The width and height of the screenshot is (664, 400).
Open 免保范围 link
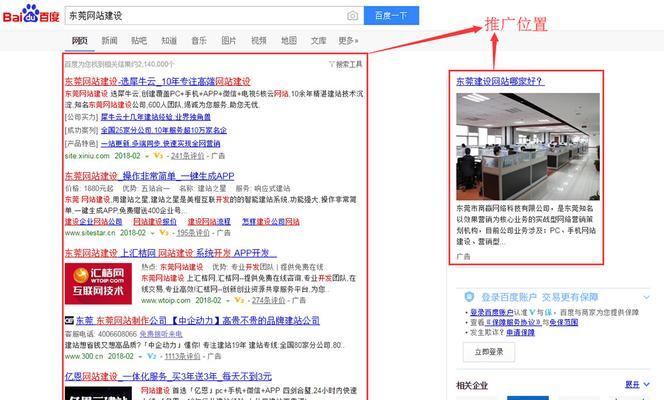click(x=564, y=323)
